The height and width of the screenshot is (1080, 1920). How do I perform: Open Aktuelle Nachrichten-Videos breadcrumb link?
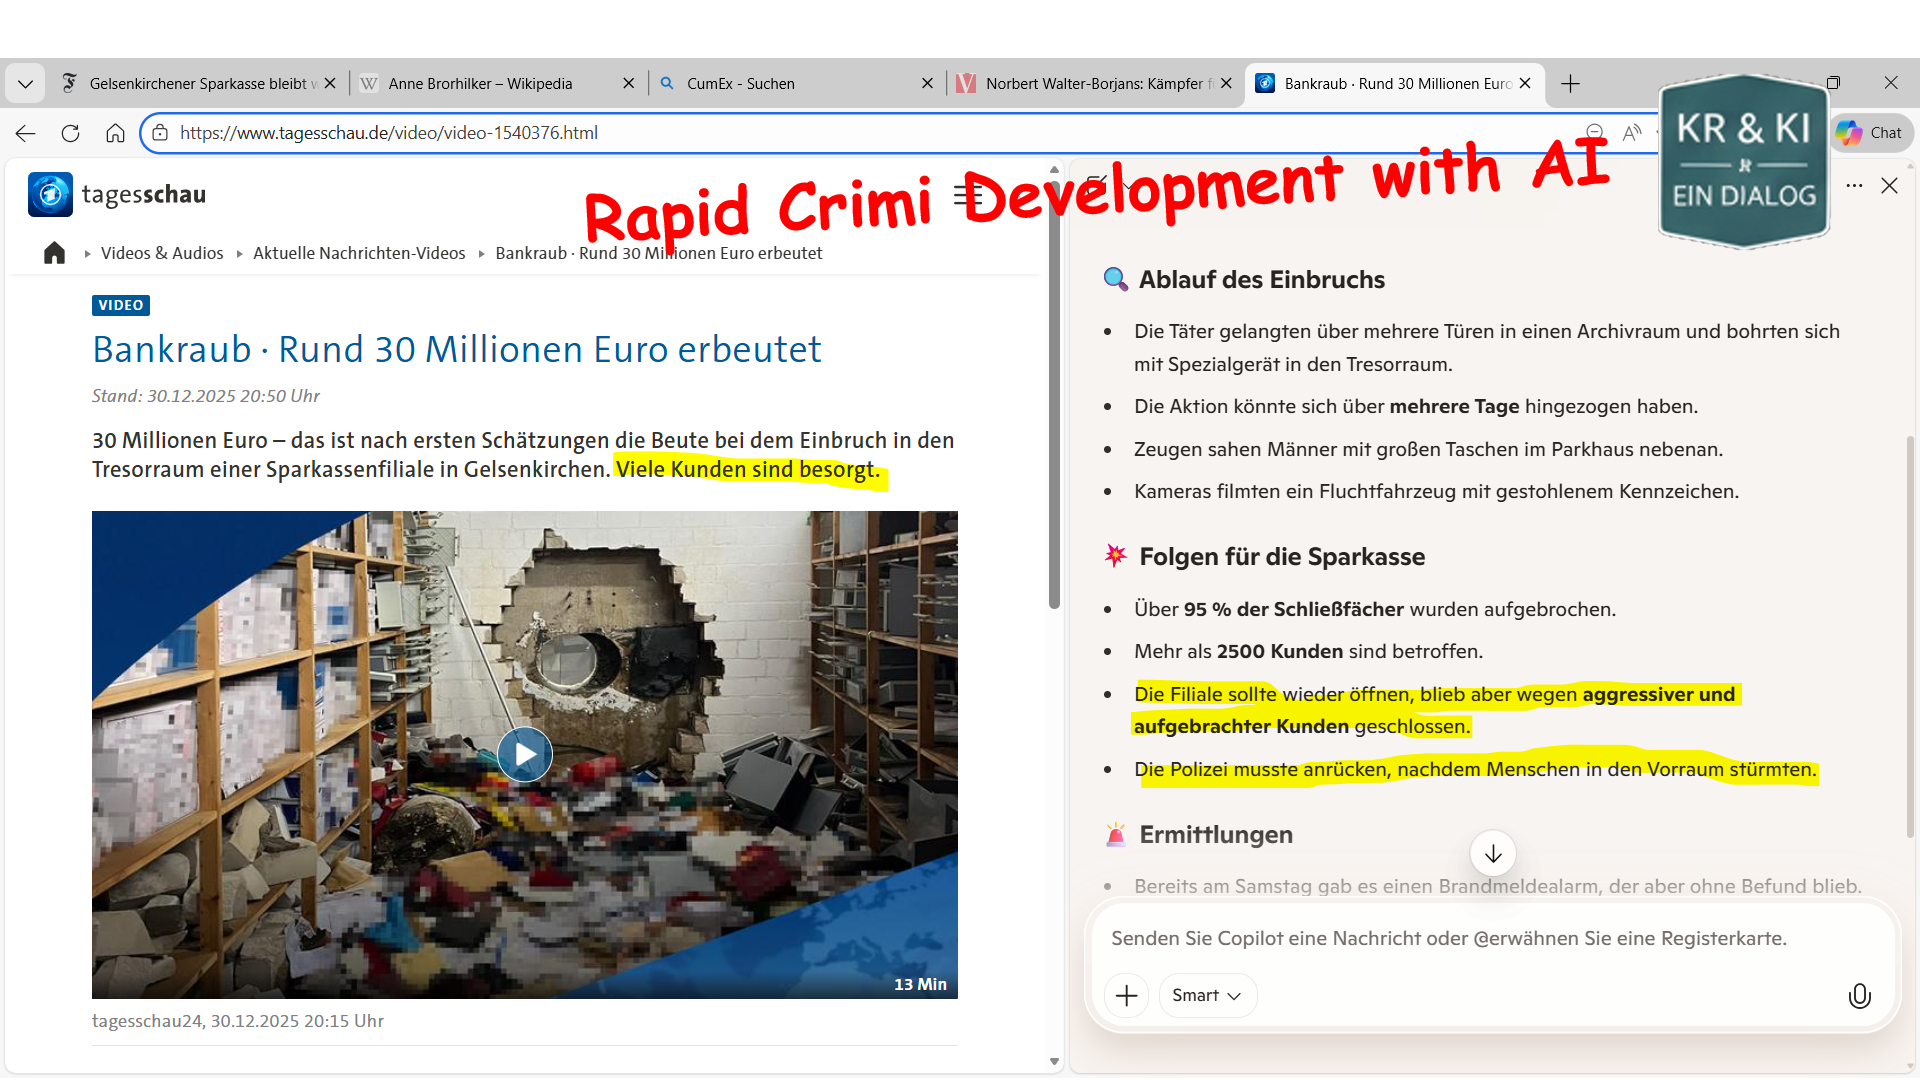(359, 253)
